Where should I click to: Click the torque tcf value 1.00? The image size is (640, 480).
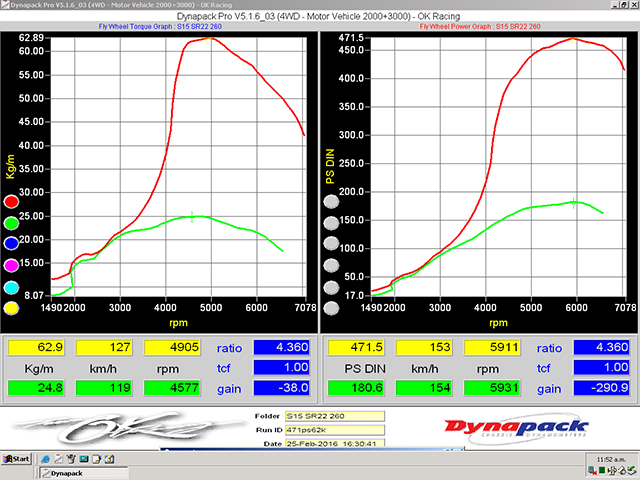(281, 367)
